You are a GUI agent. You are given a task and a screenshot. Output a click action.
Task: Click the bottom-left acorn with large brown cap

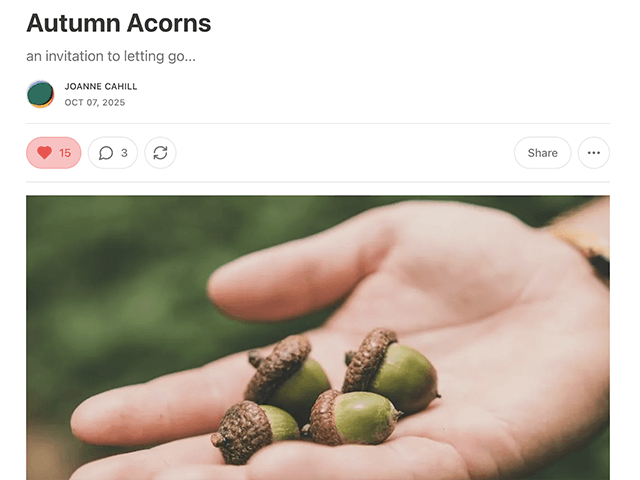[254, 431]
